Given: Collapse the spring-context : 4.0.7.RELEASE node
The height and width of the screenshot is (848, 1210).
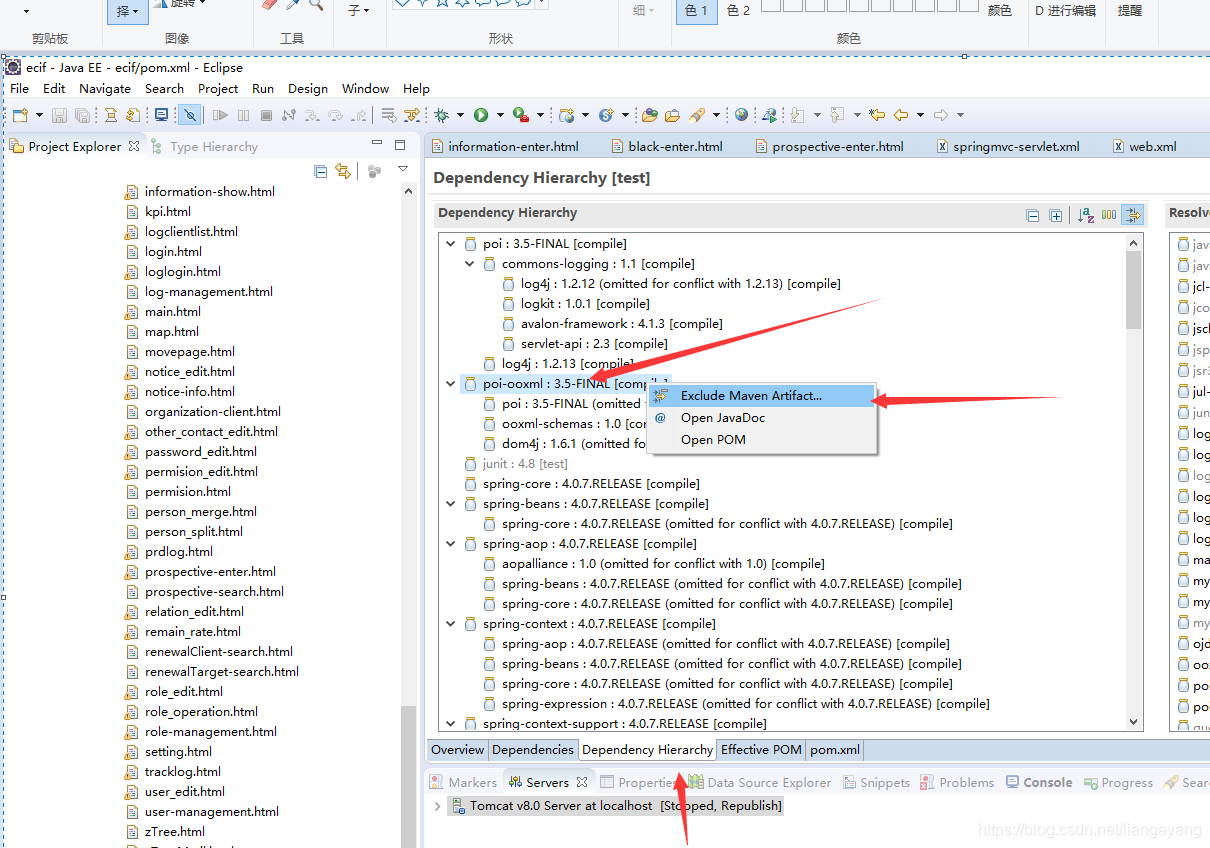Looking at the screenshot, I should tap(450, 623).
